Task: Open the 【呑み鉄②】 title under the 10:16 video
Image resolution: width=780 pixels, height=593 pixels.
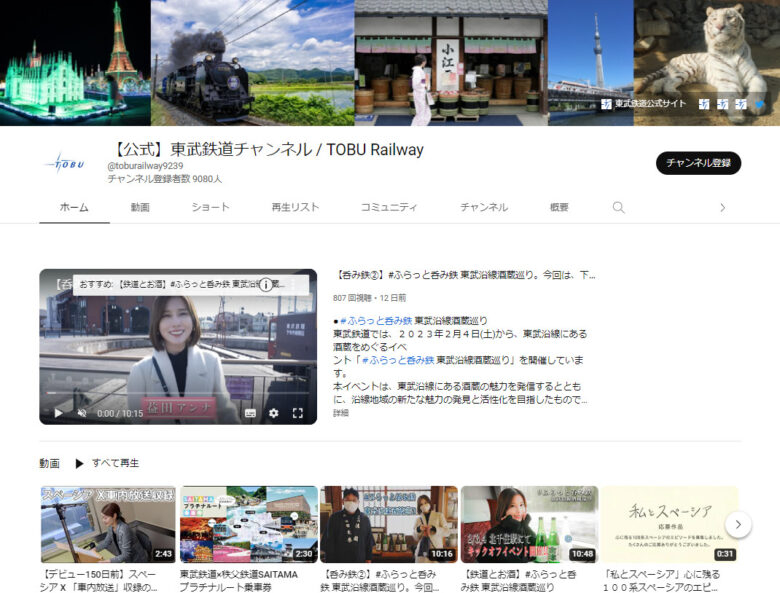Action: (x=380, y=581)
